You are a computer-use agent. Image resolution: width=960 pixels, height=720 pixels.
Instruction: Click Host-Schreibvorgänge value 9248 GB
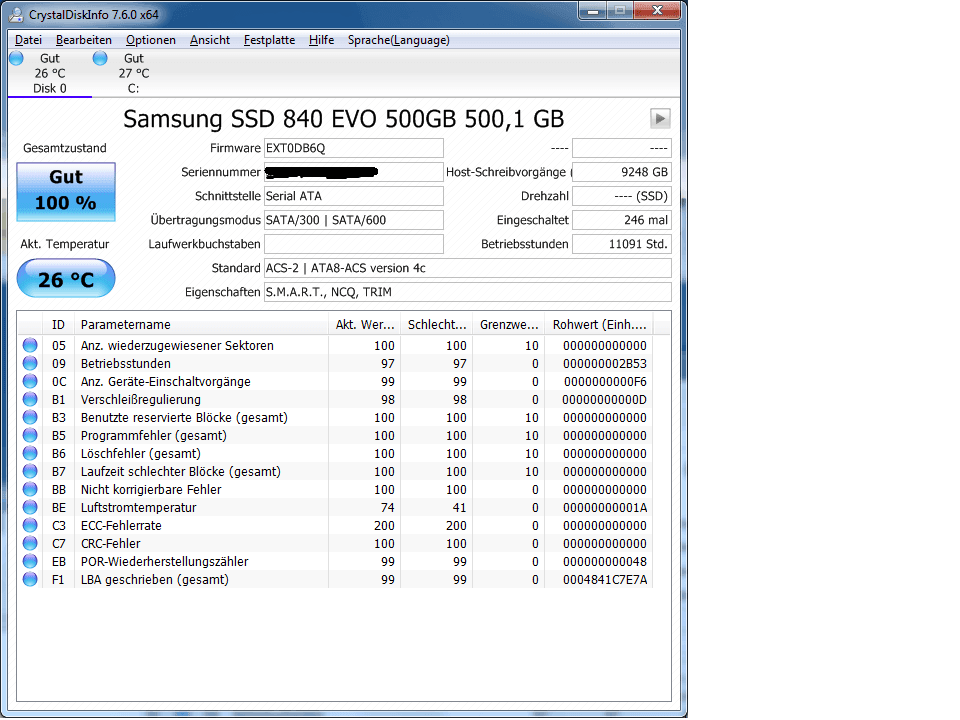[621, 172]
